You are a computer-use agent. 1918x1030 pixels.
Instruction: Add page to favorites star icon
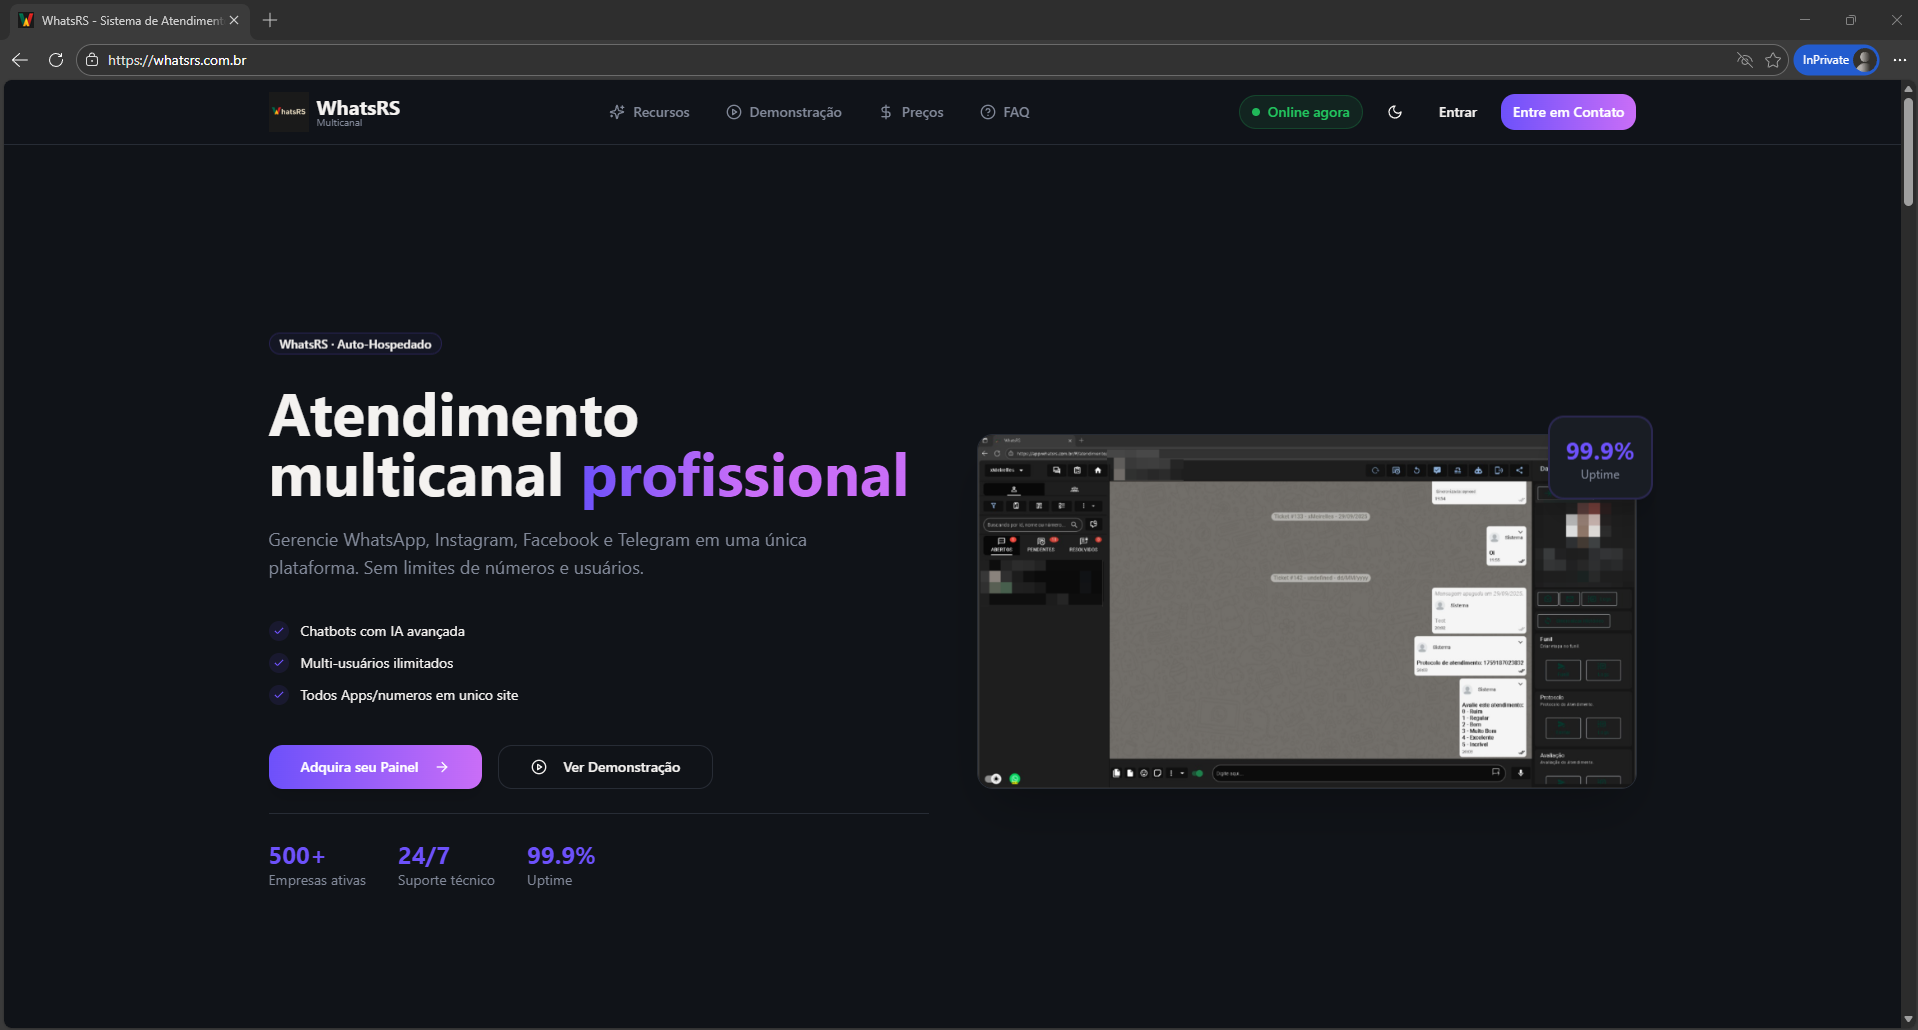click(1773, 60)
